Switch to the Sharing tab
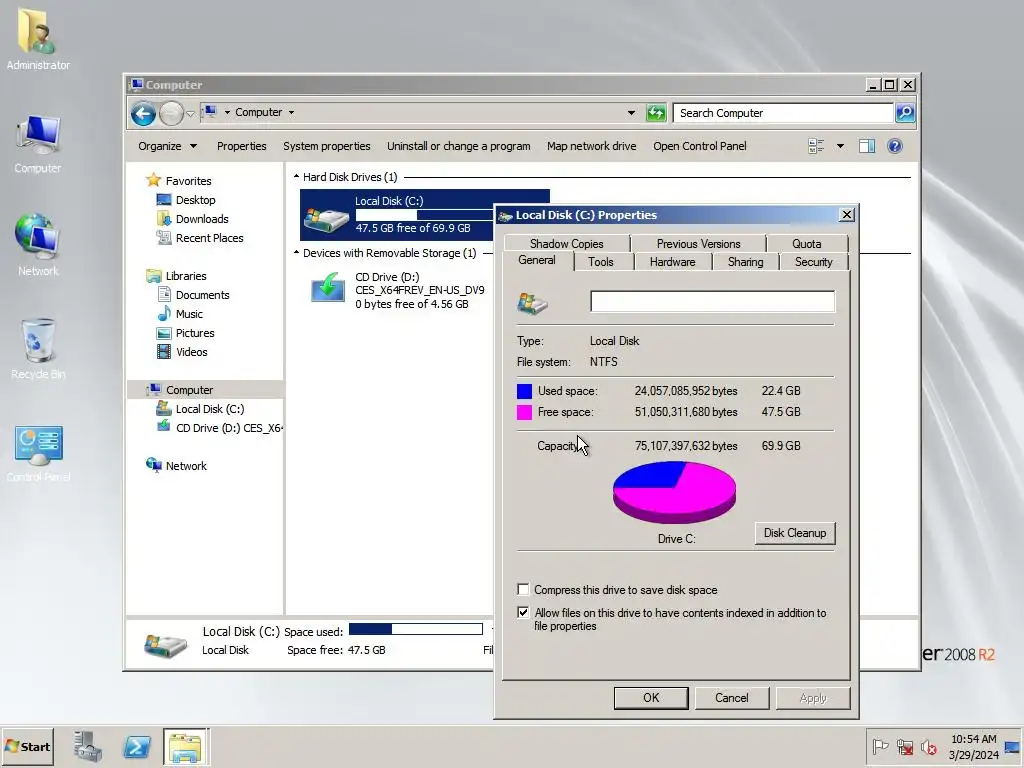1024x768 pixels. coord(745,262)
